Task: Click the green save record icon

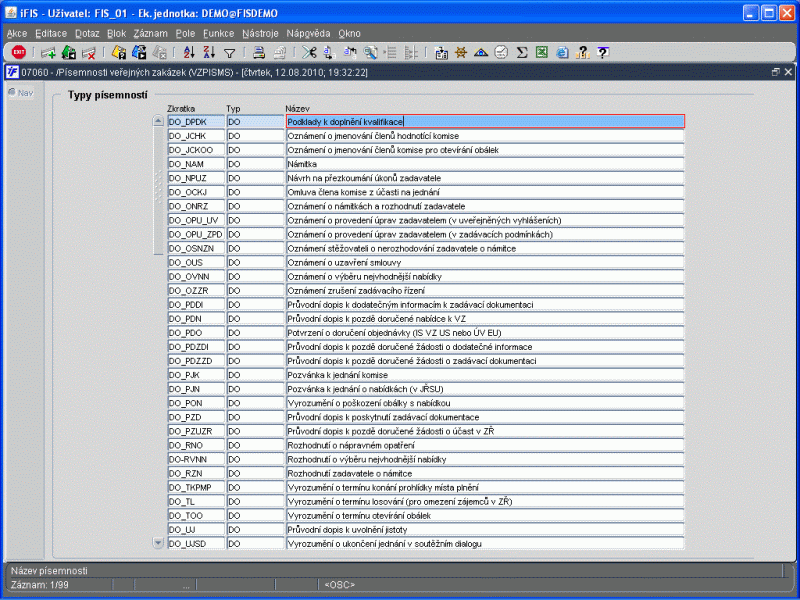Action: tap(68, 52)
